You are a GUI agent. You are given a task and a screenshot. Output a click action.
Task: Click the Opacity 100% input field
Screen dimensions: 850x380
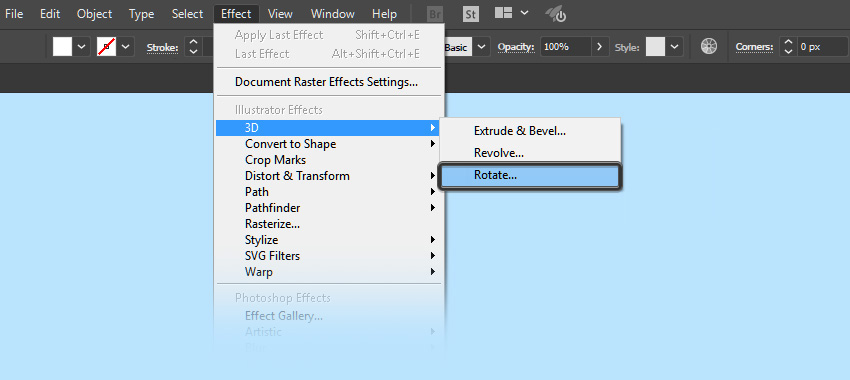click(565, 47)
